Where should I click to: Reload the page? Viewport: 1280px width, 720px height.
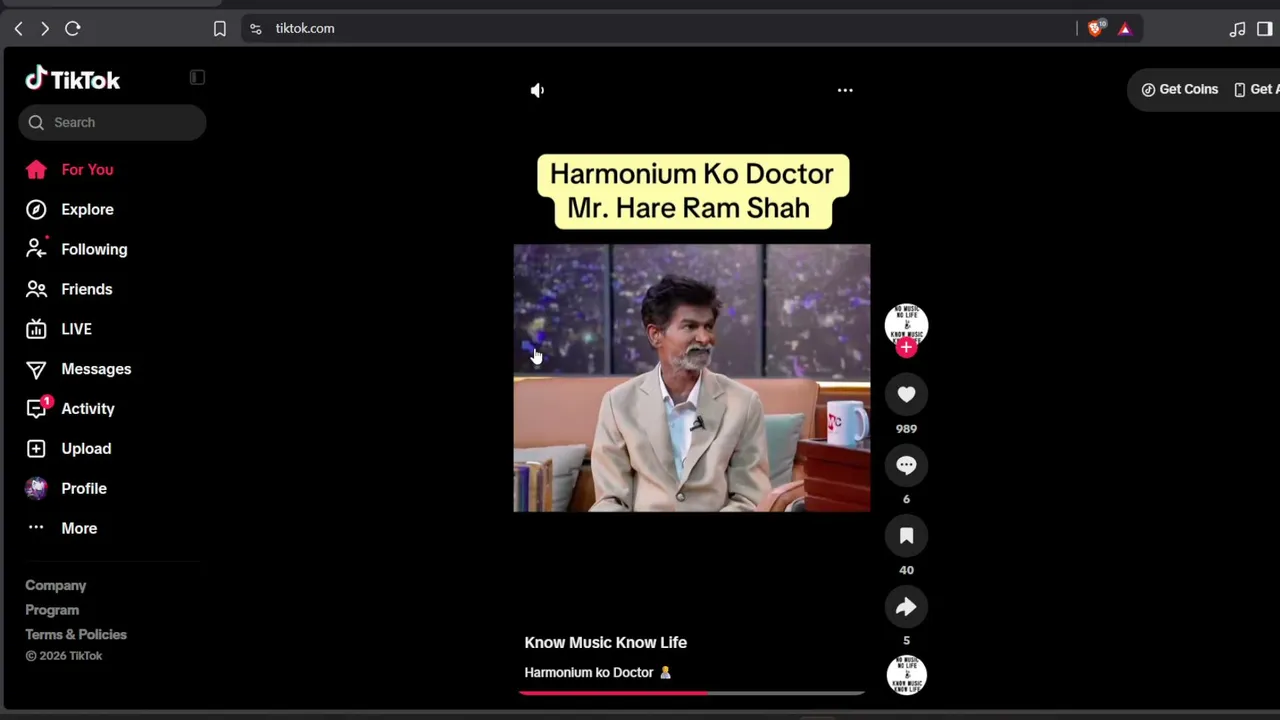(73, 29)
